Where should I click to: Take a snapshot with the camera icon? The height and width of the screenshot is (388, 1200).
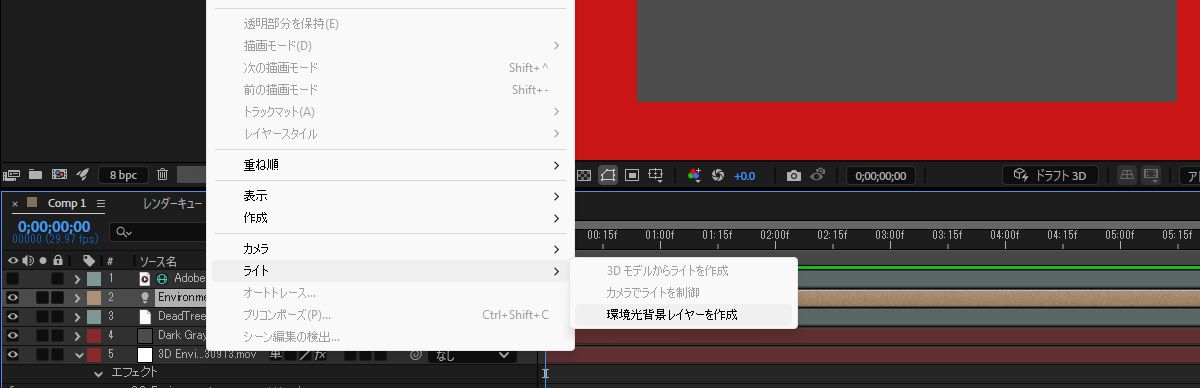click(794, 175)
